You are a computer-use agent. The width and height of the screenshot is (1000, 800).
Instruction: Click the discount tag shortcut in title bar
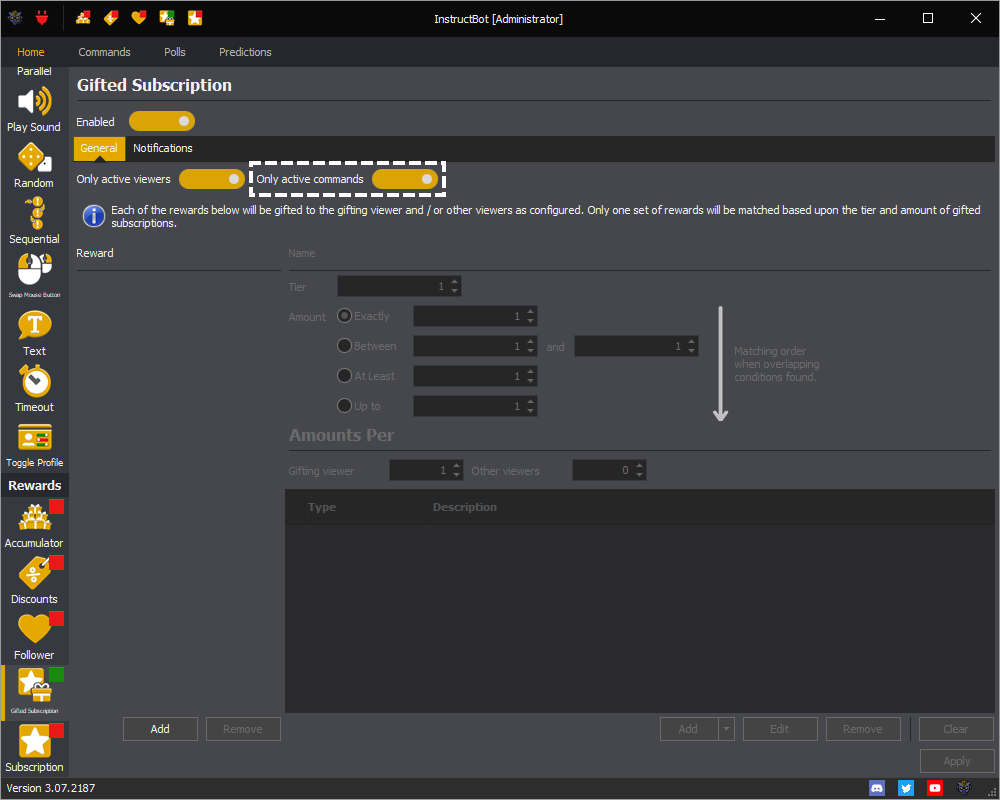click(111, 18)
